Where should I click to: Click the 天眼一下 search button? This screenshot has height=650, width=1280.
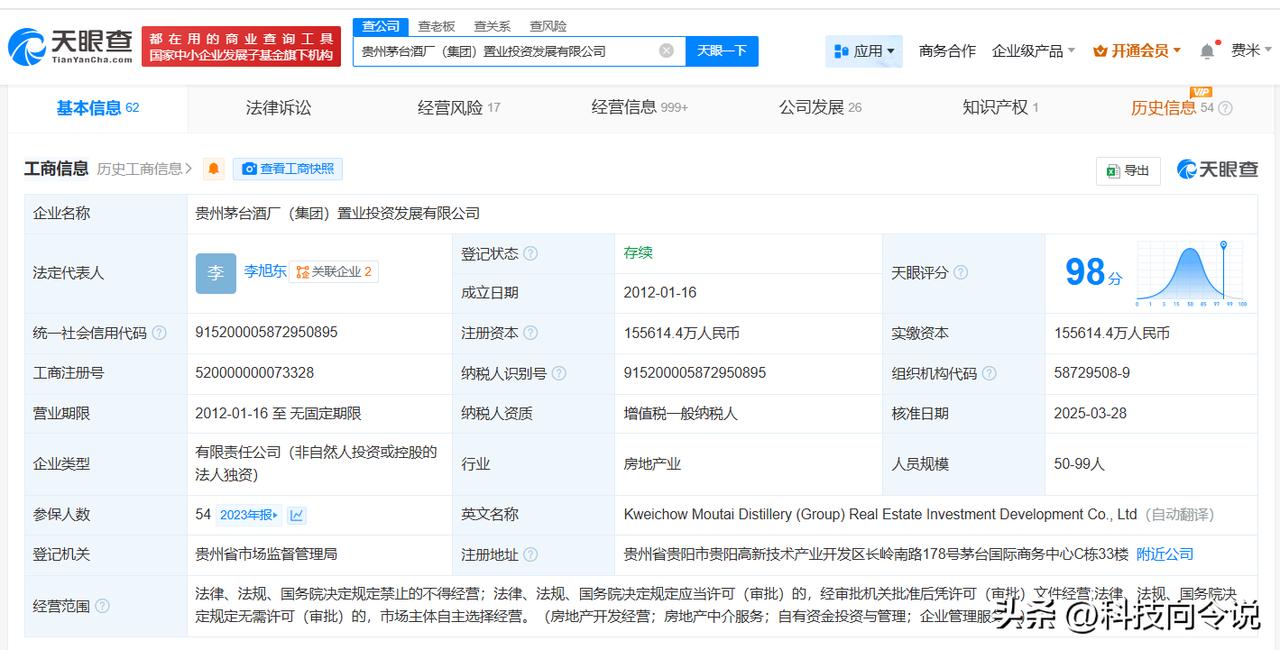pos(722,51)
